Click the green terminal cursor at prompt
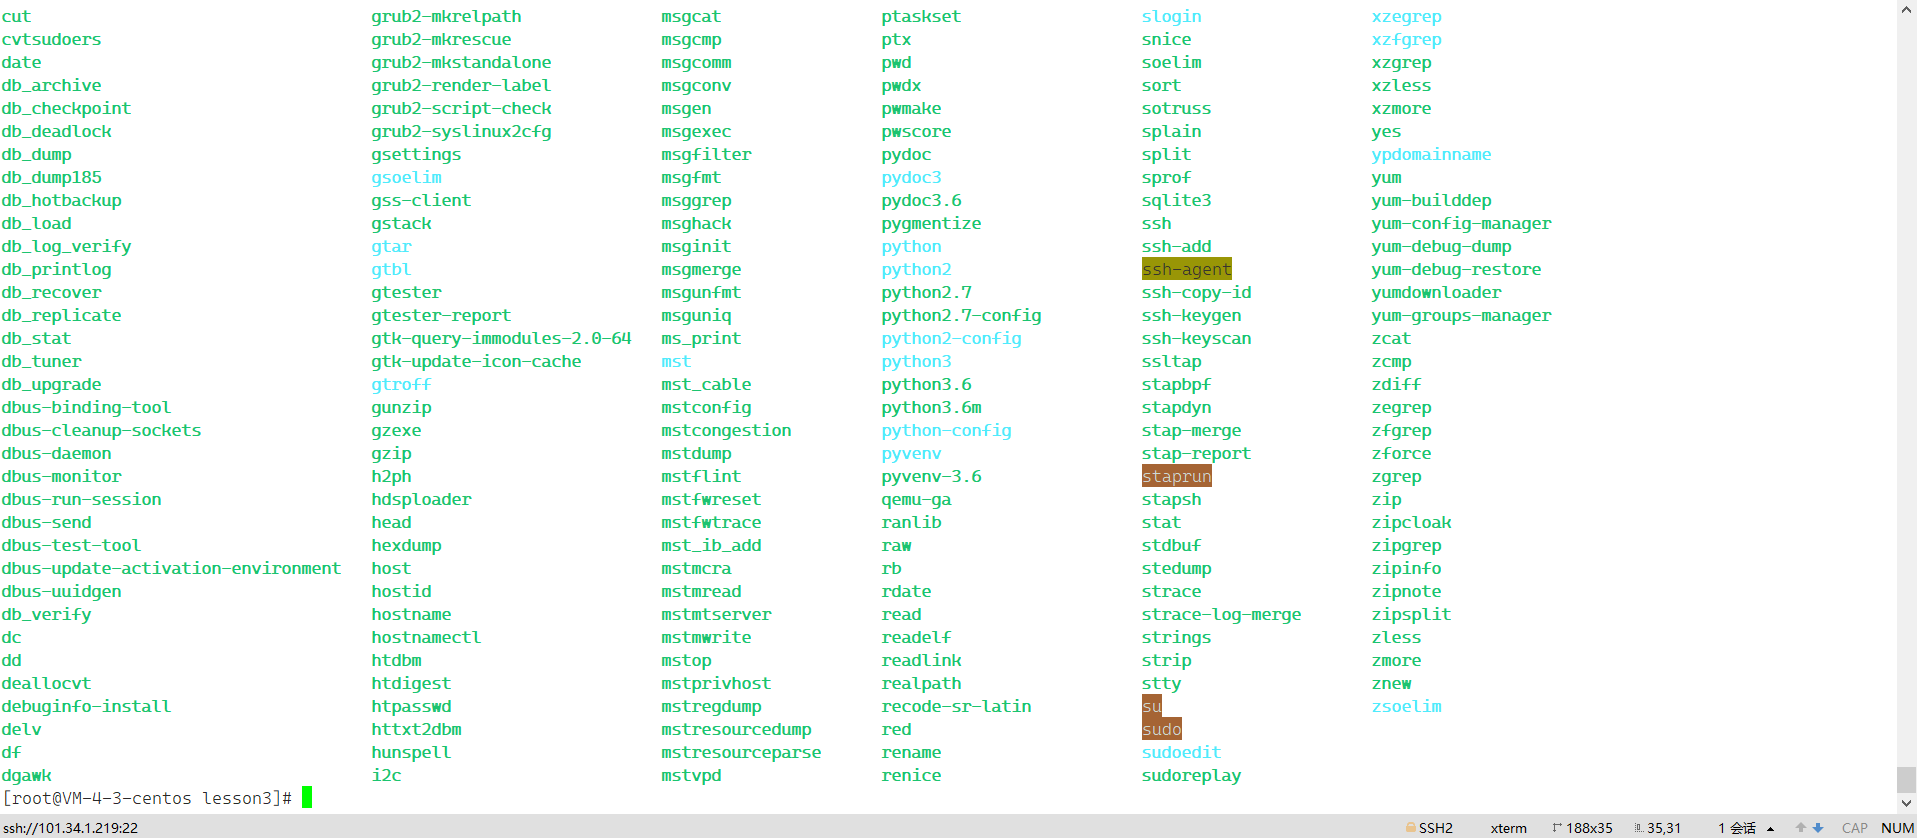 [307, 797]
